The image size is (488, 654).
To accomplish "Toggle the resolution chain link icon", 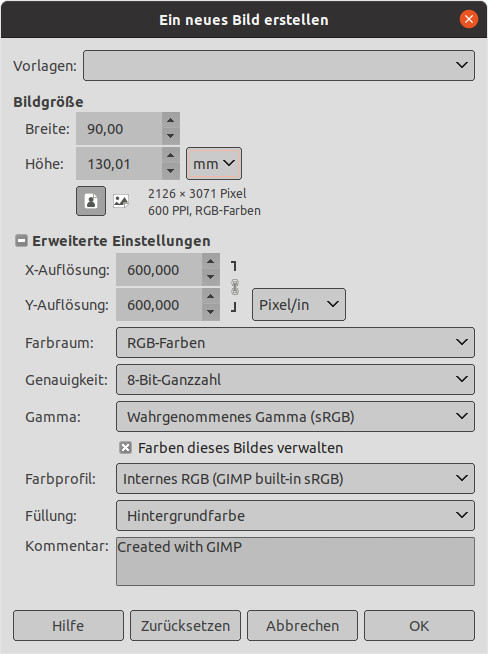I will pyautogui.click(x=235, y=287).
